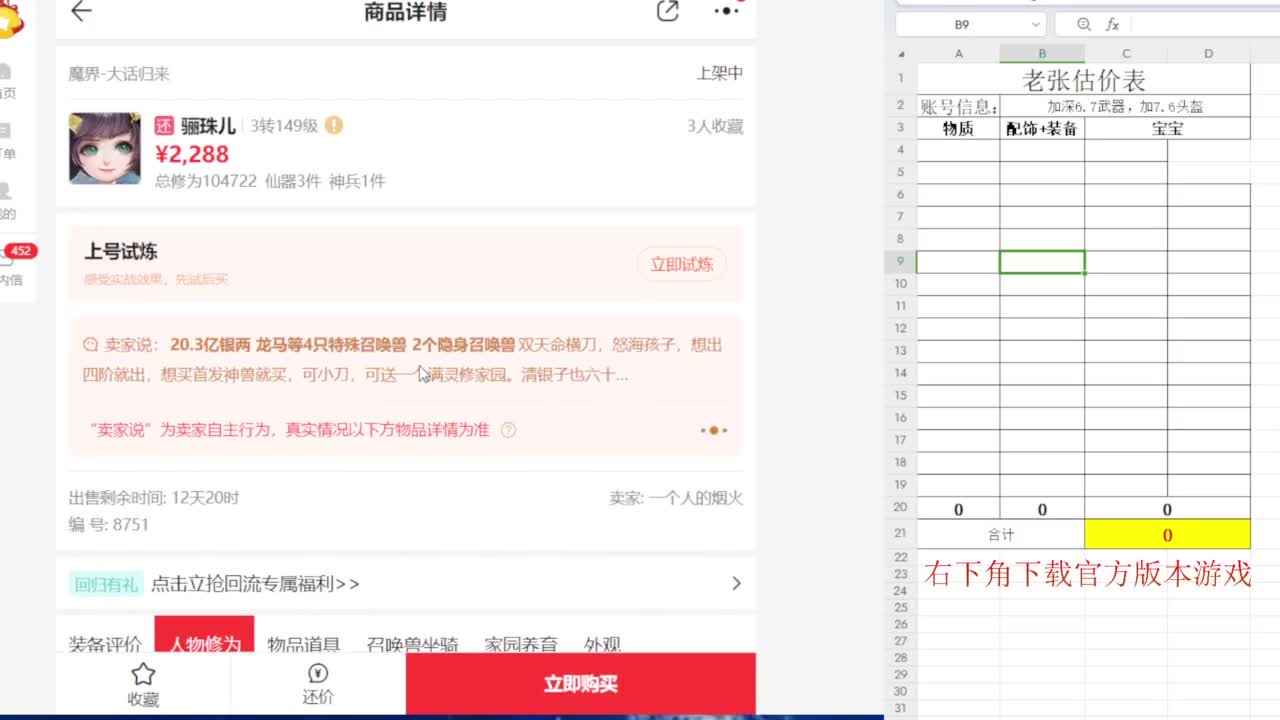Viewport: 1280px width, 720px height.
Task: Click the 加深6.7武器 info cell
Action: (1125, 106)
